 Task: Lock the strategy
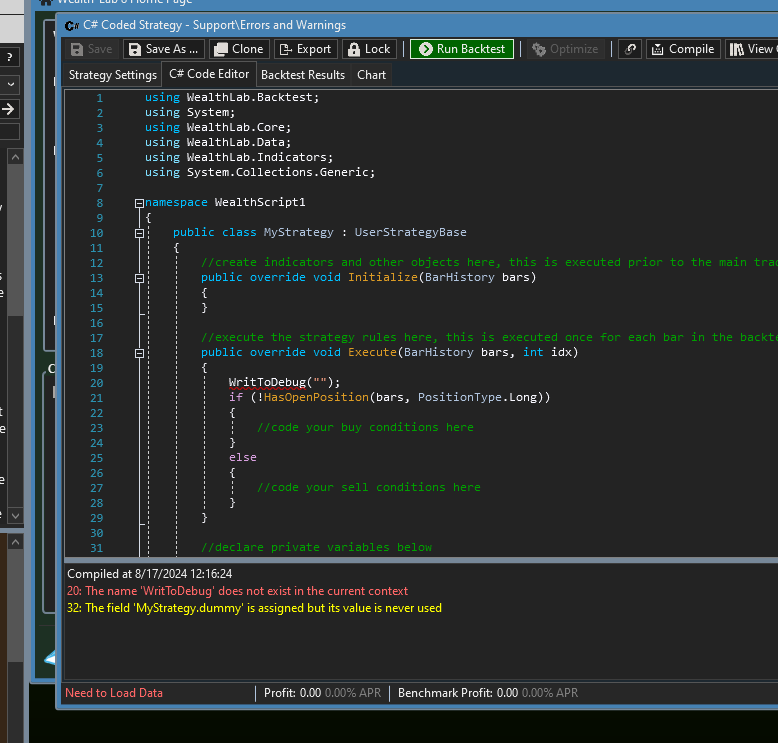point(369,49)
